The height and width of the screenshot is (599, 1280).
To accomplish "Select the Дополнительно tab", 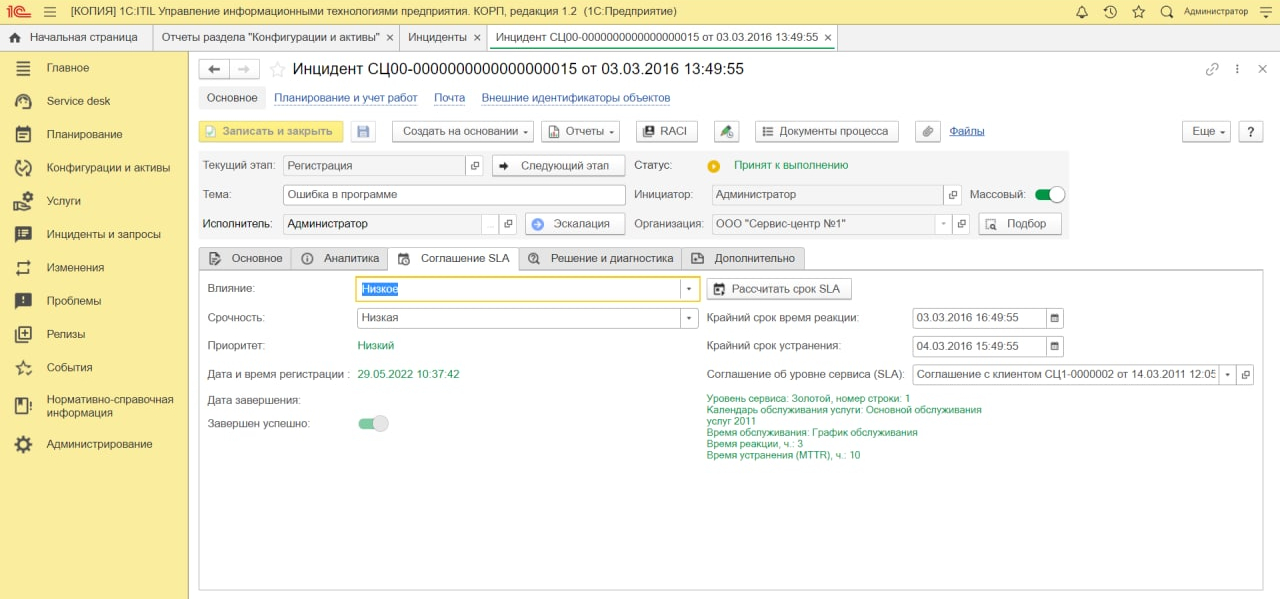I will [744, 258].
